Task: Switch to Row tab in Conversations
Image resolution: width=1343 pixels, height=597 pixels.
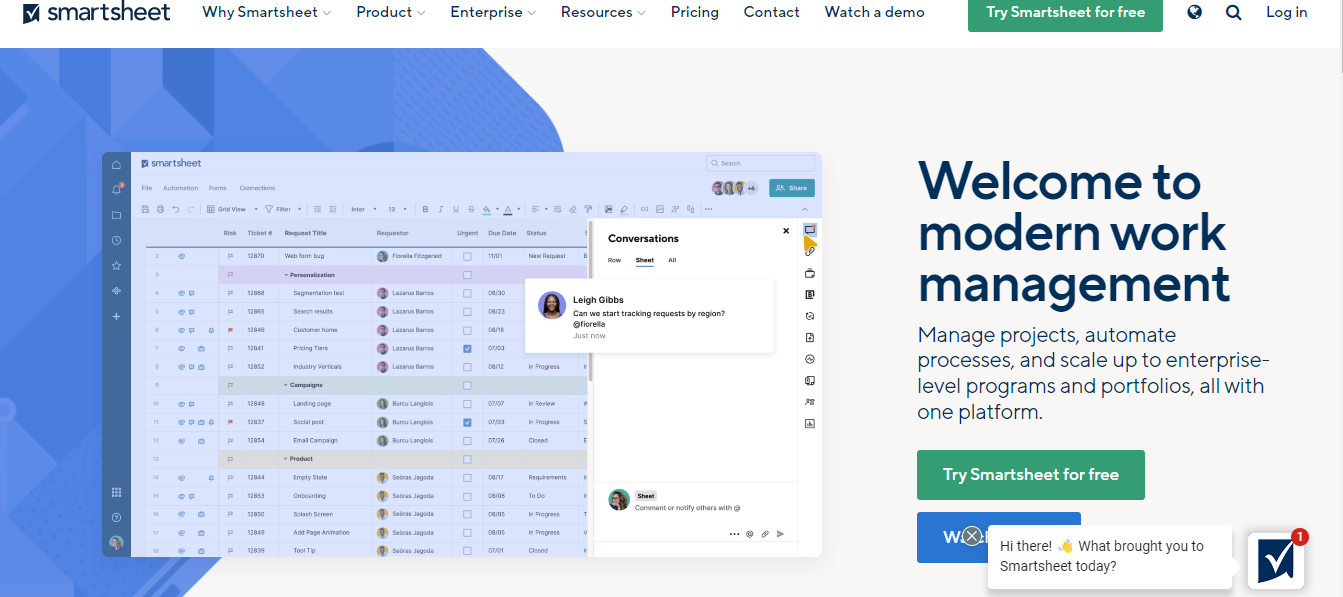Action: pos(614,260)
